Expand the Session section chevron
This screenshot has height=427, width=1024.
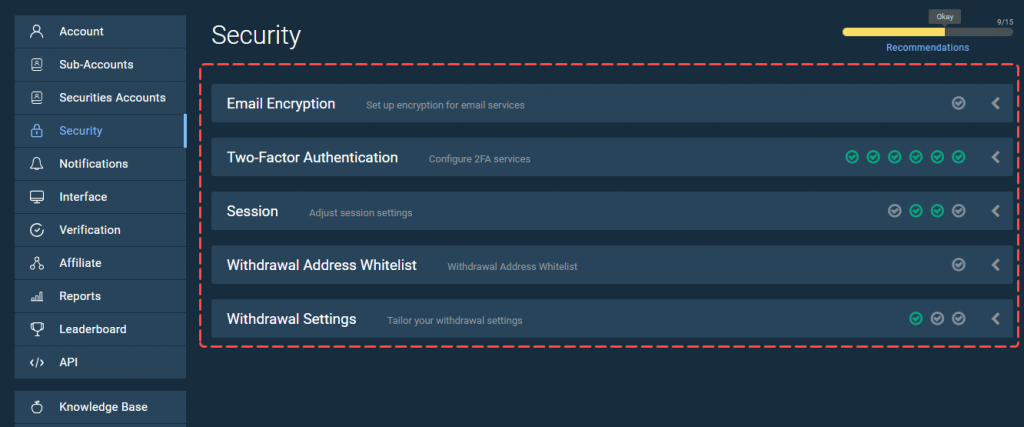(996, 211)
